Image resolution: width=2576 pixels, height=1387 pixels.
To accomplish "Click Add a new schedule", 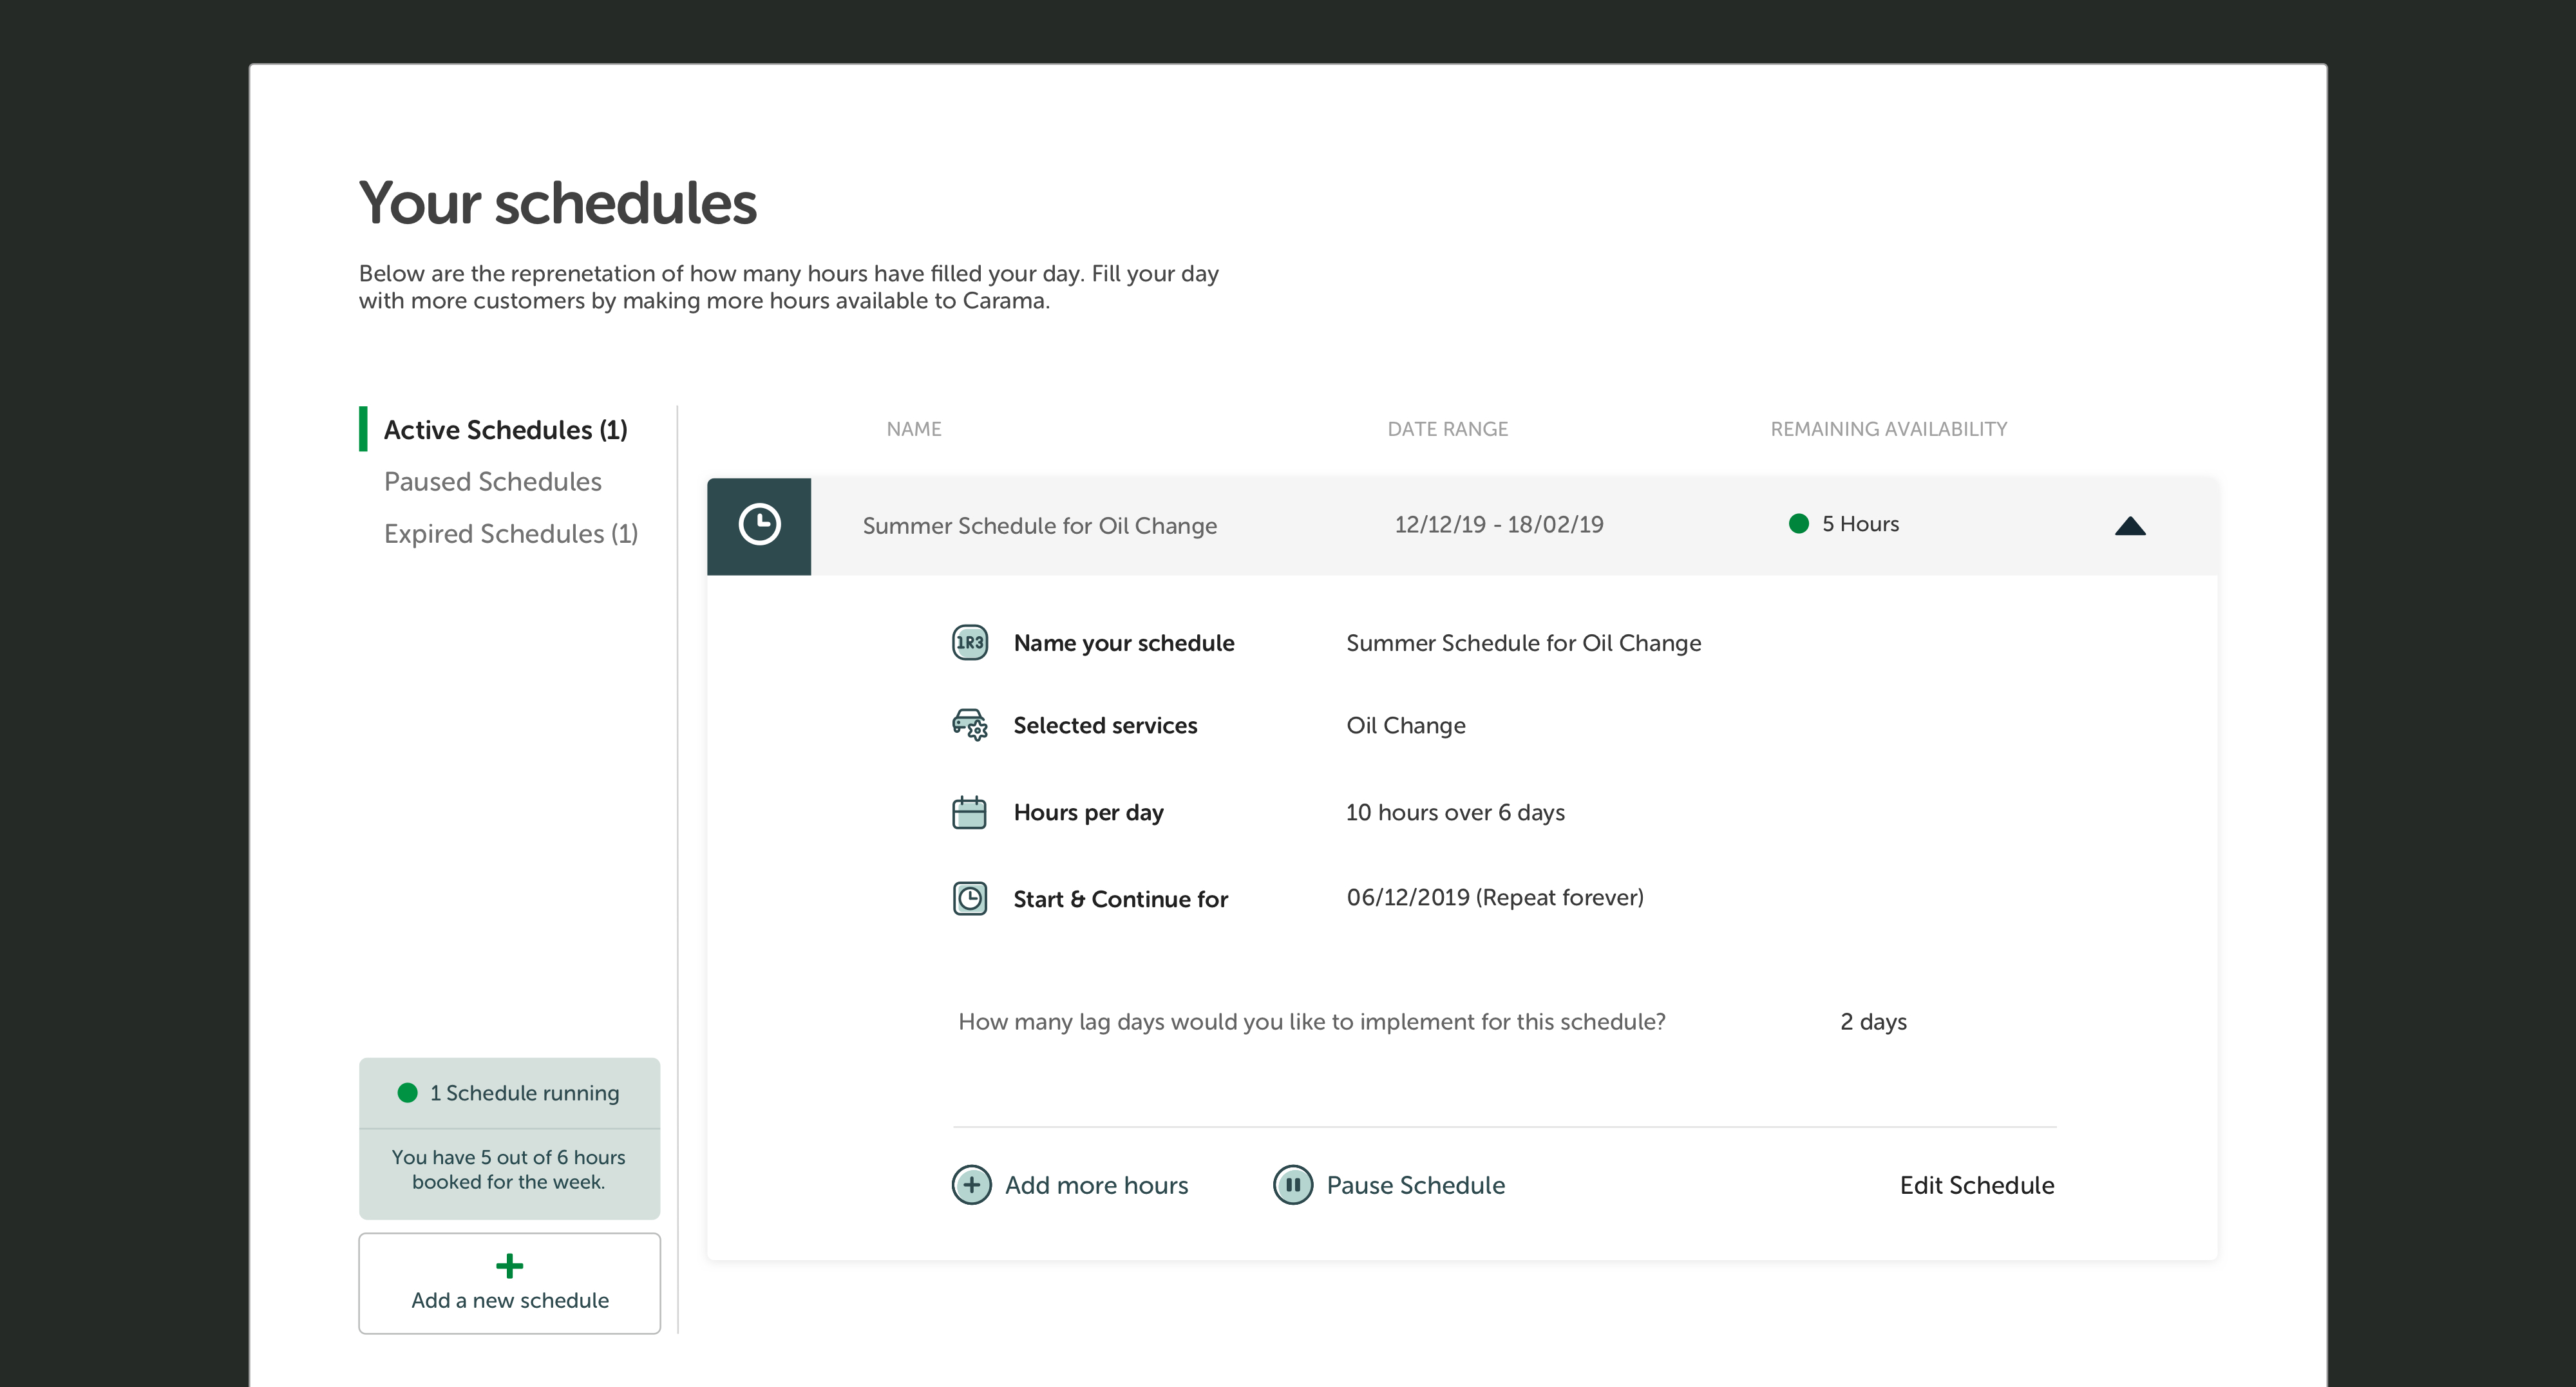I will coord(509,1283).
